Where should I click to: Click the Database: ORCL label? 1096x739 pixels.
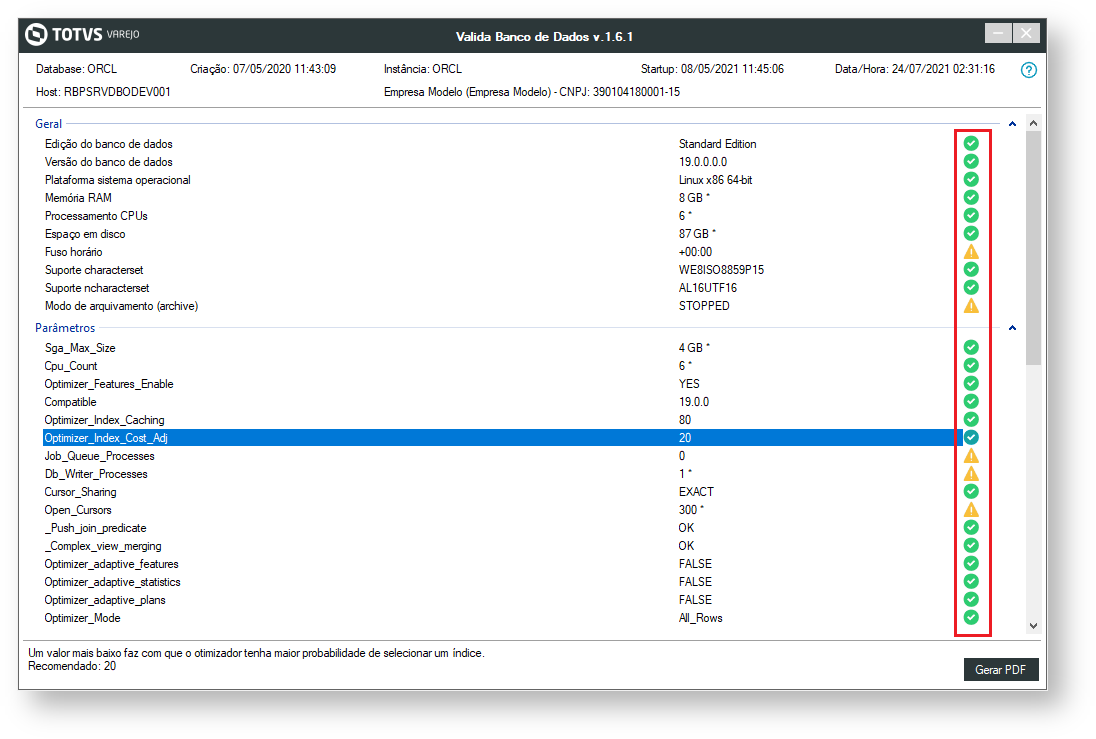click(x=76, y=69)
